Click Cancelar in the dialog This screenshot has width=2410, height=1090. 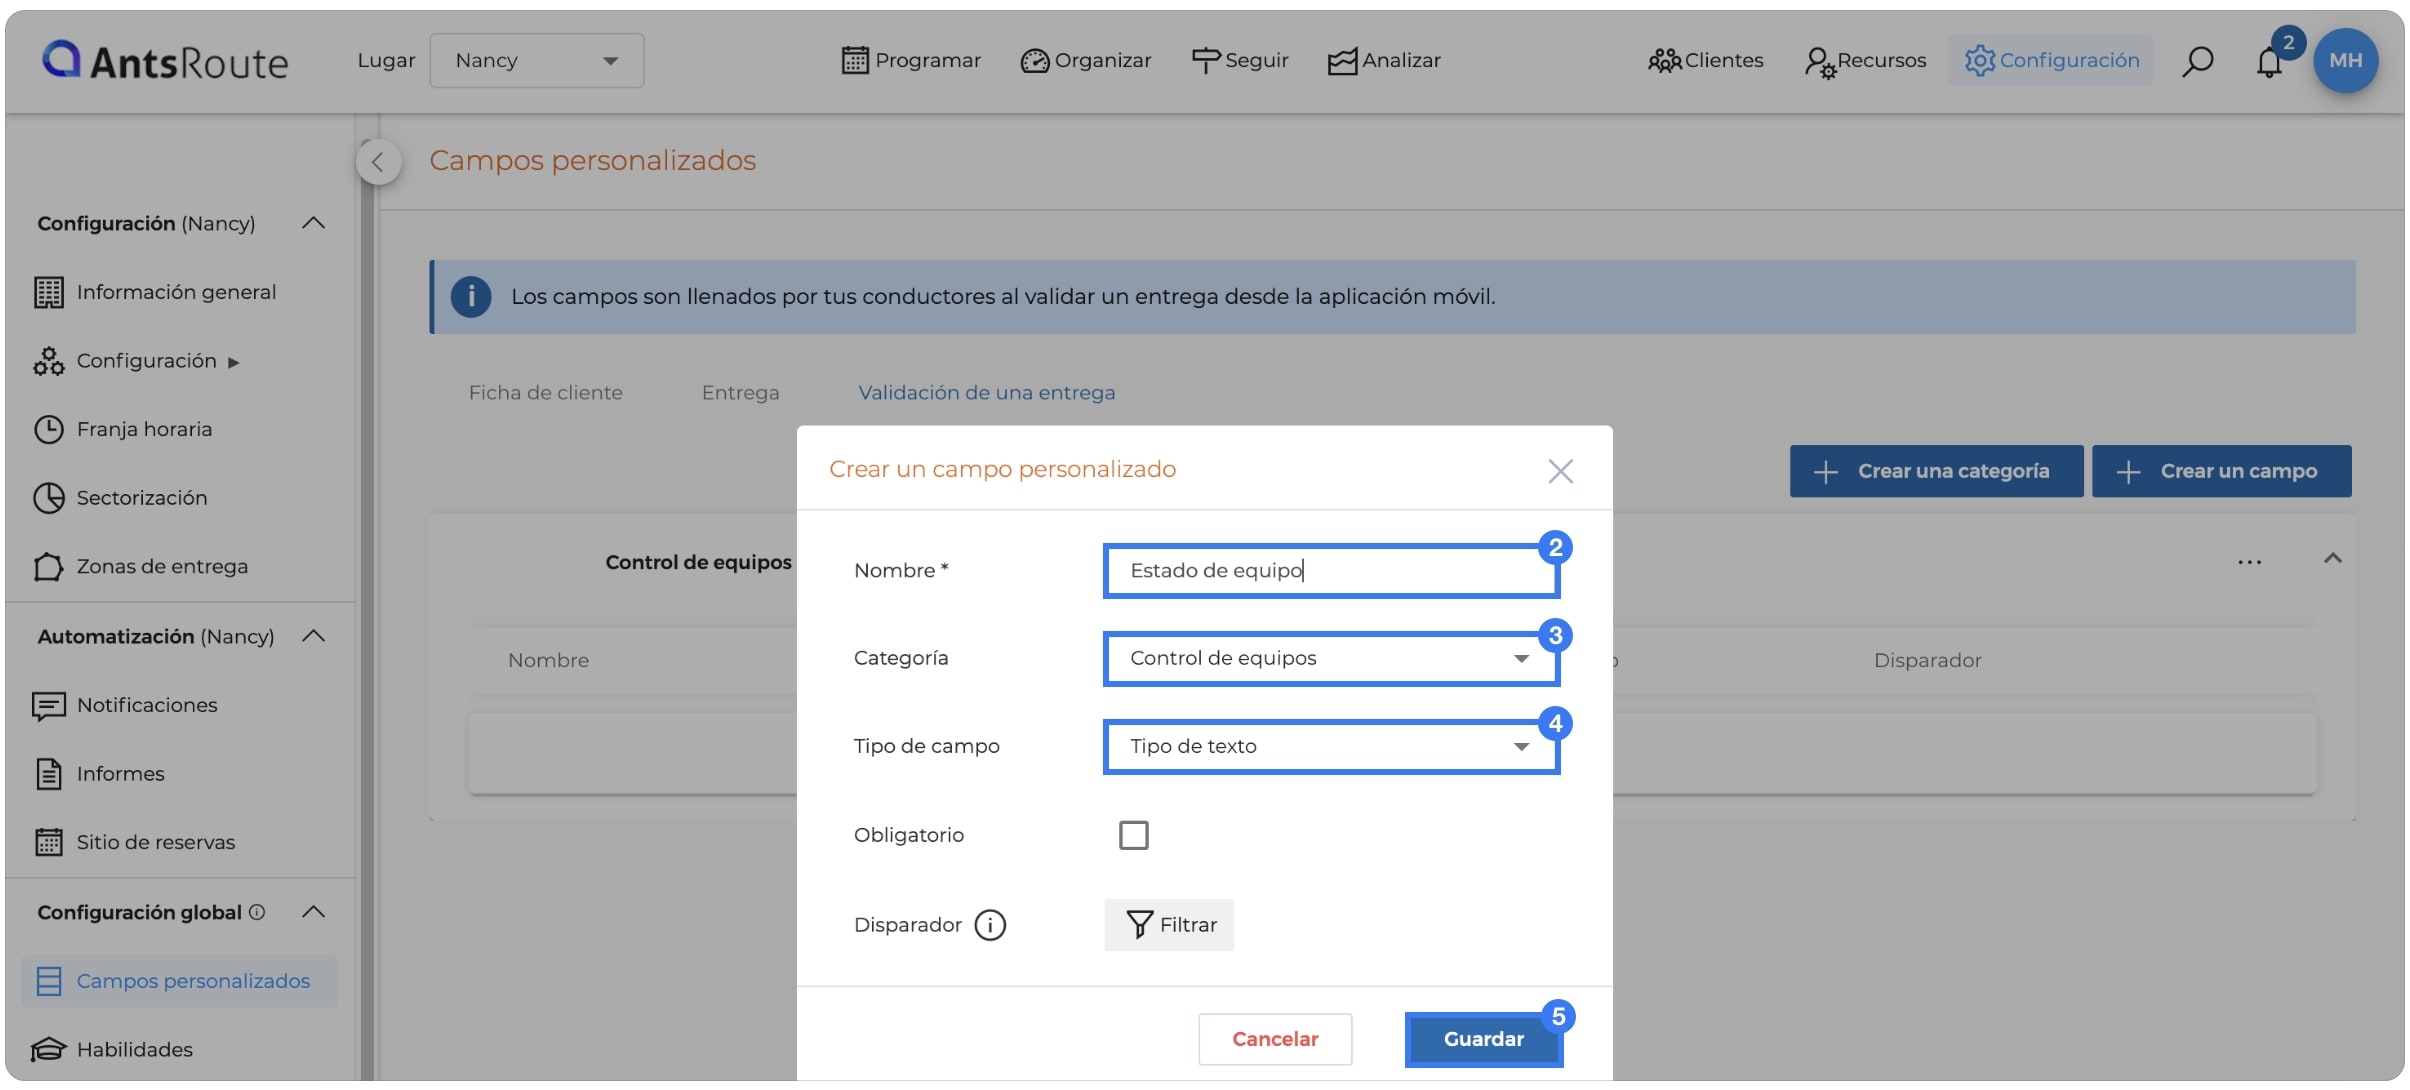coord(1275,1039)
